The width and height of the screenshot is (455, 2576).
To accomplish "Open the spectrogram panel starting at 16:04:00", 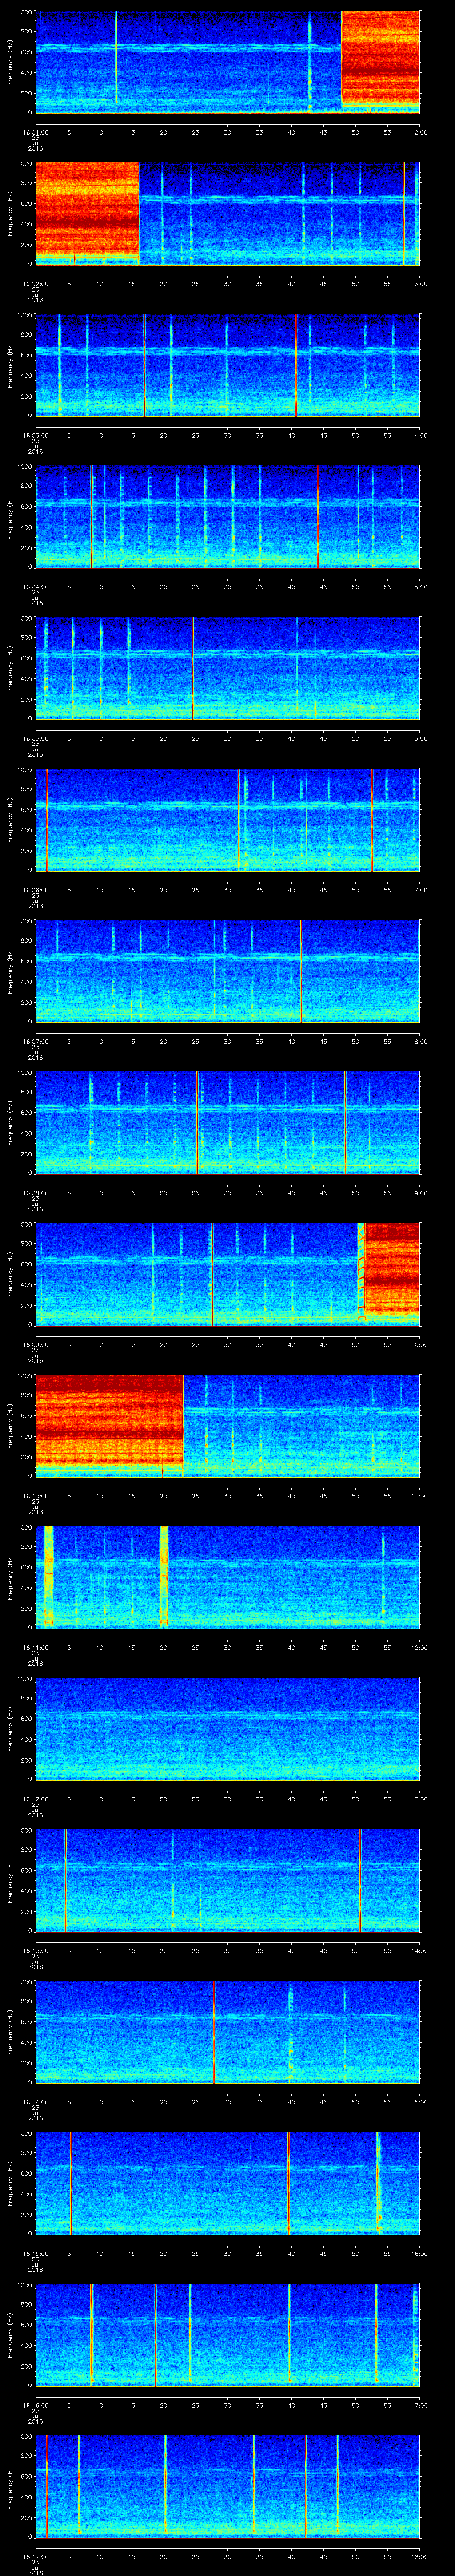I will tap(227, 516).
